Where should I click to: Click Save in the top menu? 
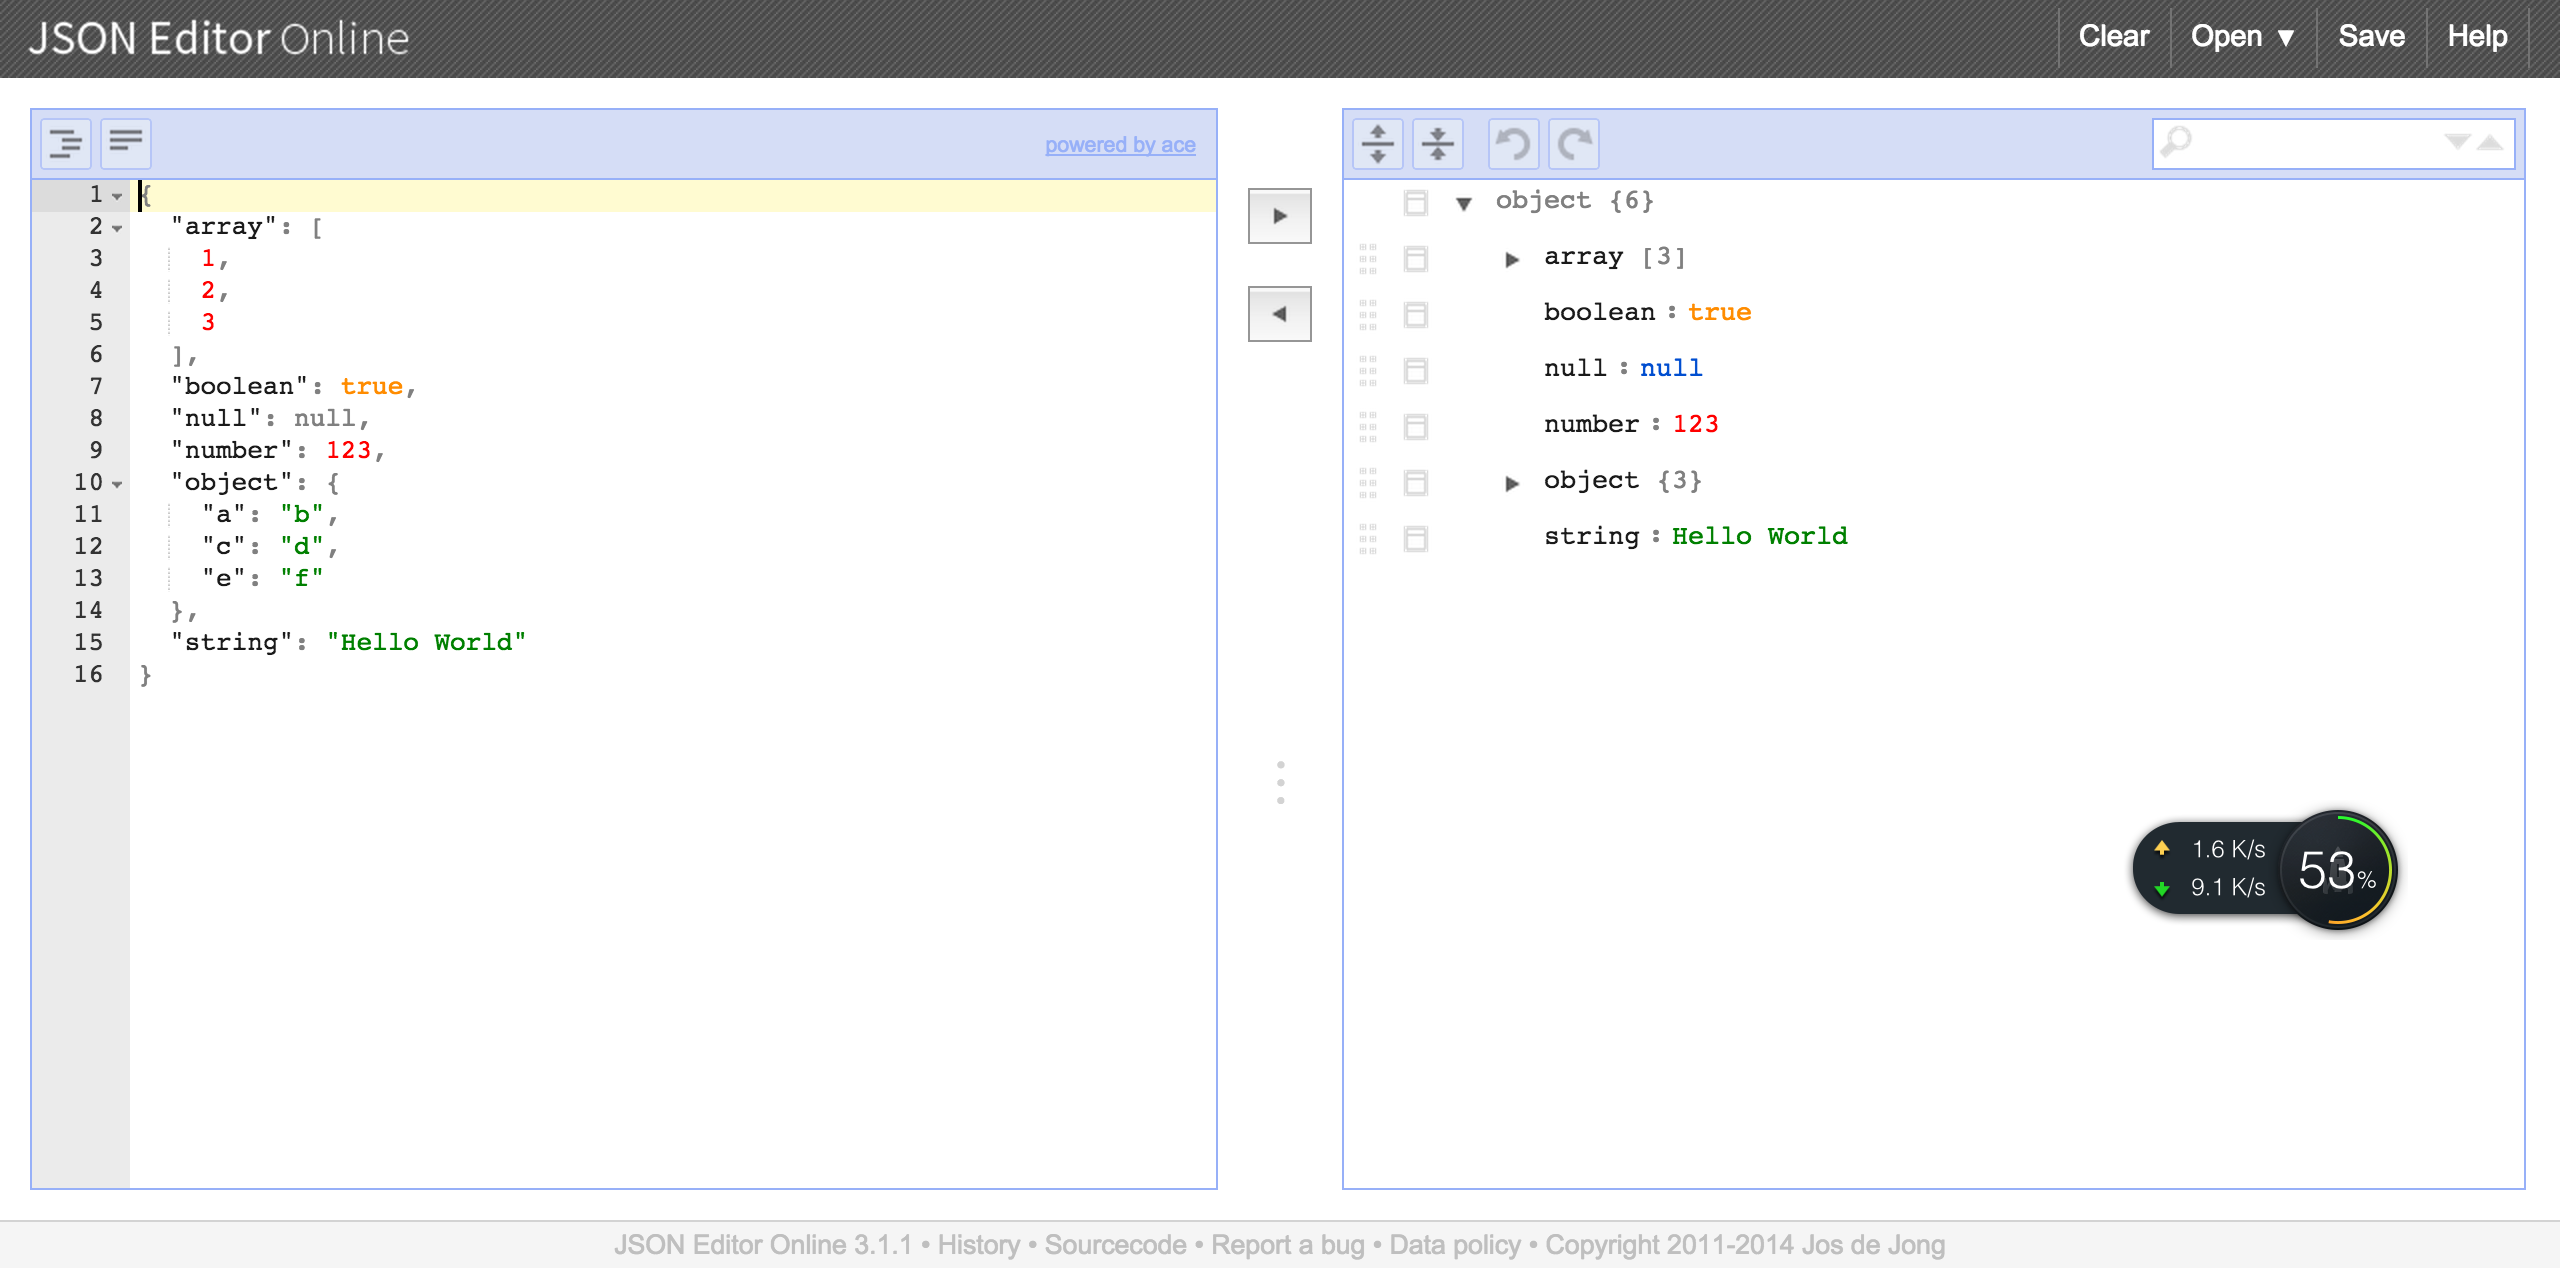[x=2370, y=37]
